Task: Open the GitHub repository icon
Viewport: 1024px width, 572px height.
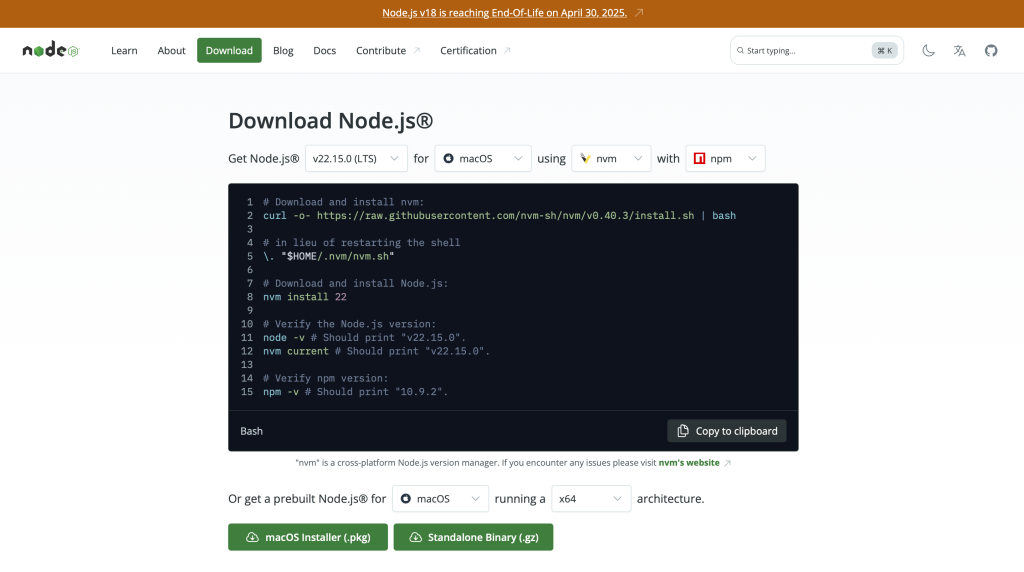Action: [x=990, y=50]
